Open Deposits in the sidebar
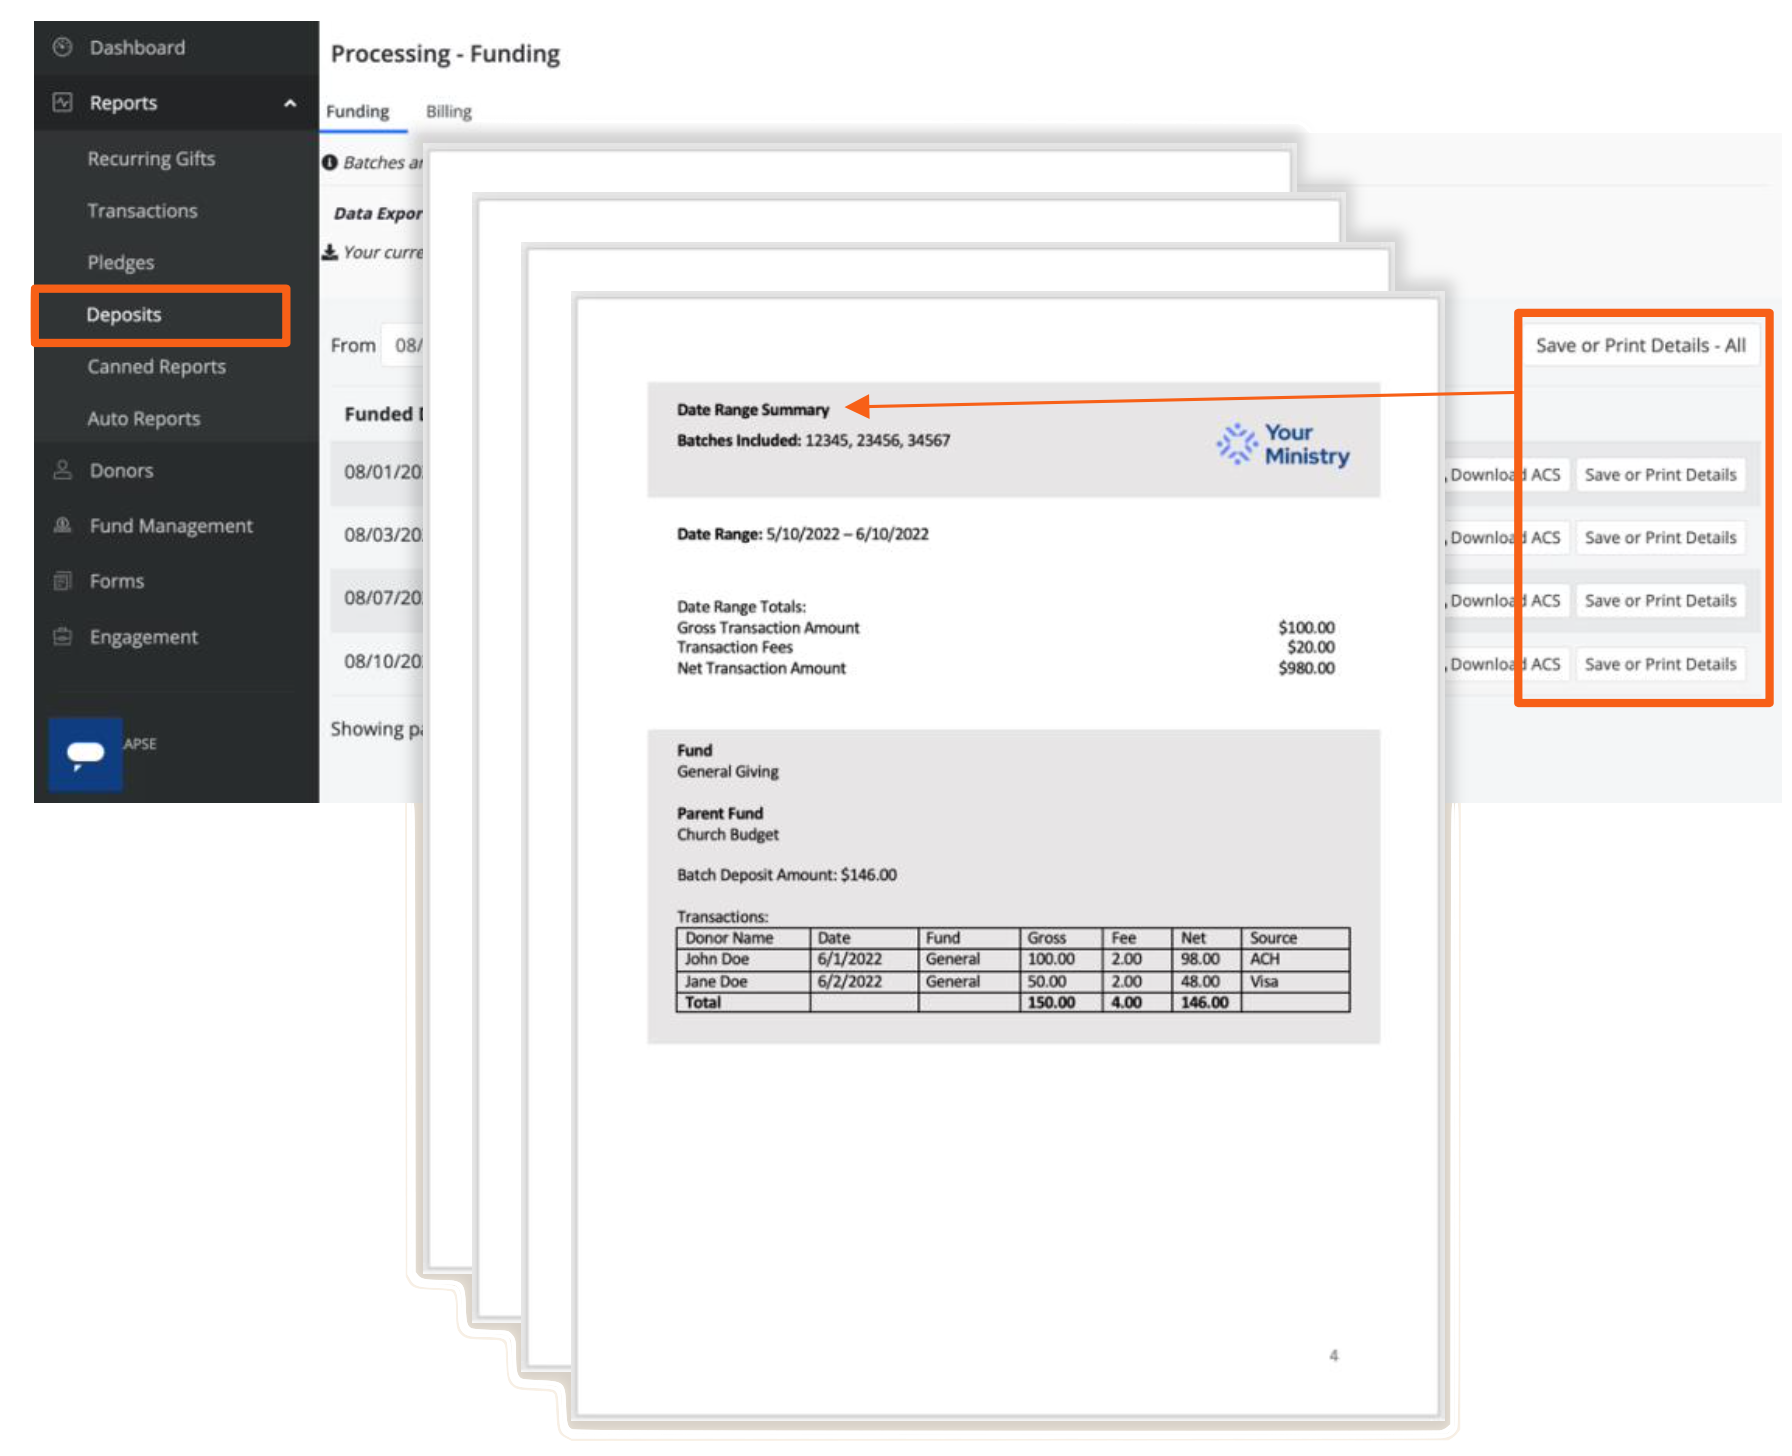Screen dimensions: 1792x1456 124,315
